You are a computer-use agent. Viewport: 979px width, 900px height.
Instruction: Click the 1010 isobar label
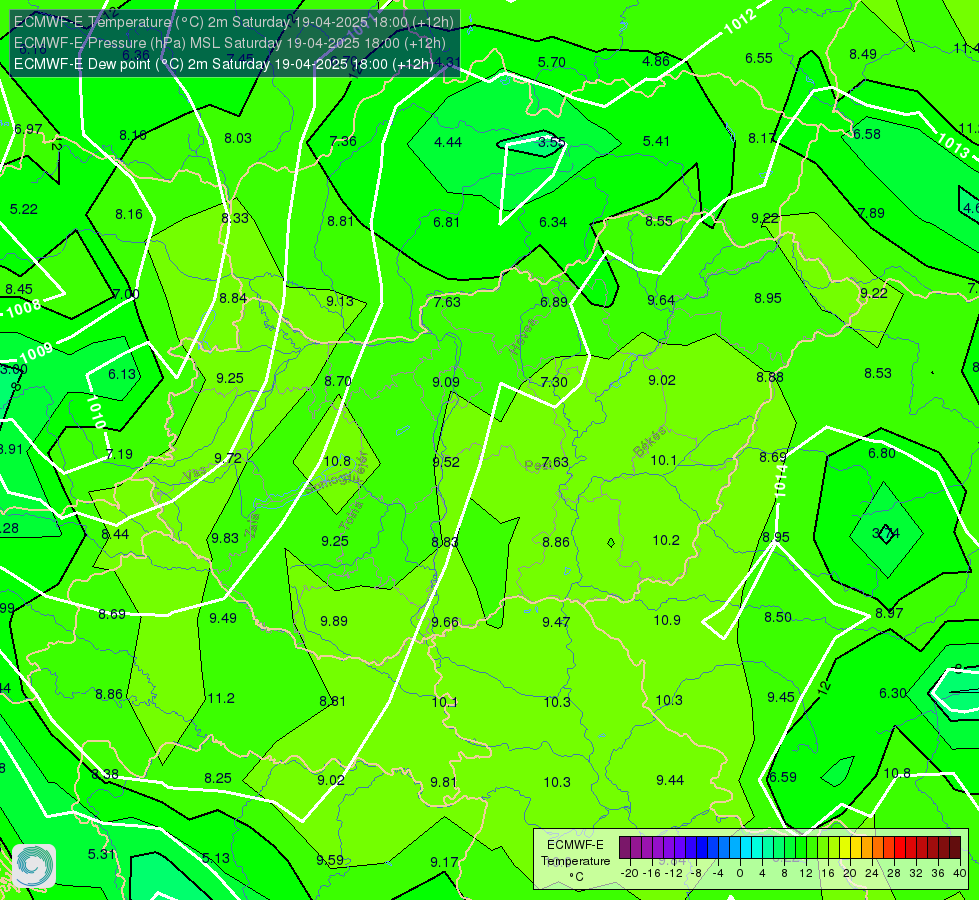(96, 410)
